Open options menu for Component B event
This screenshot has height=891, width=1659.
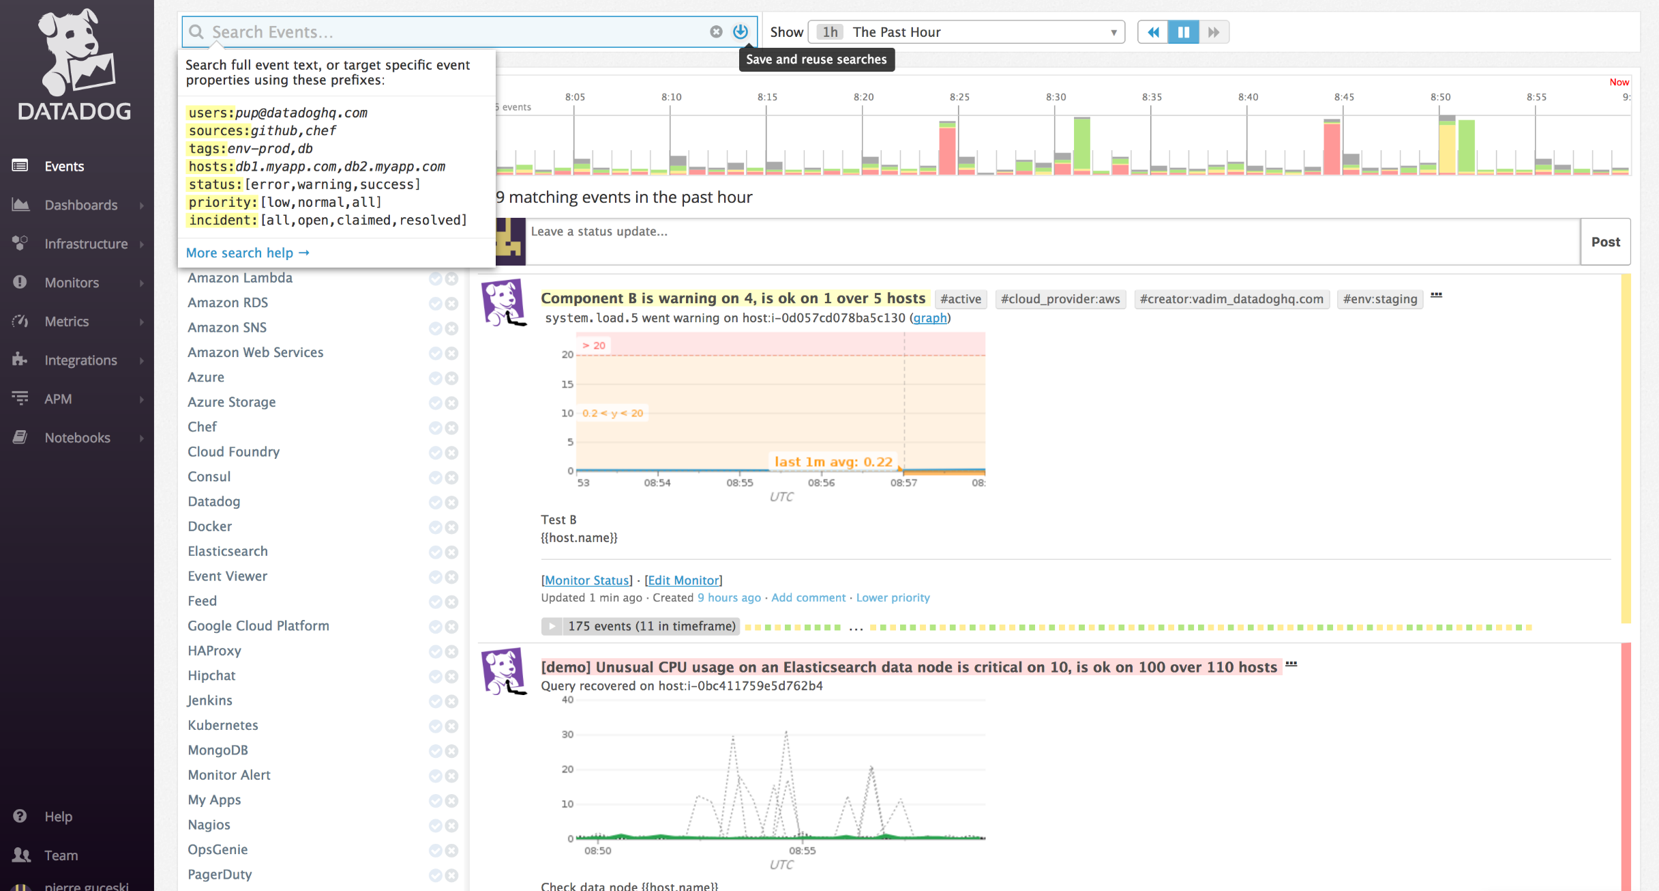coord(1436,296)
